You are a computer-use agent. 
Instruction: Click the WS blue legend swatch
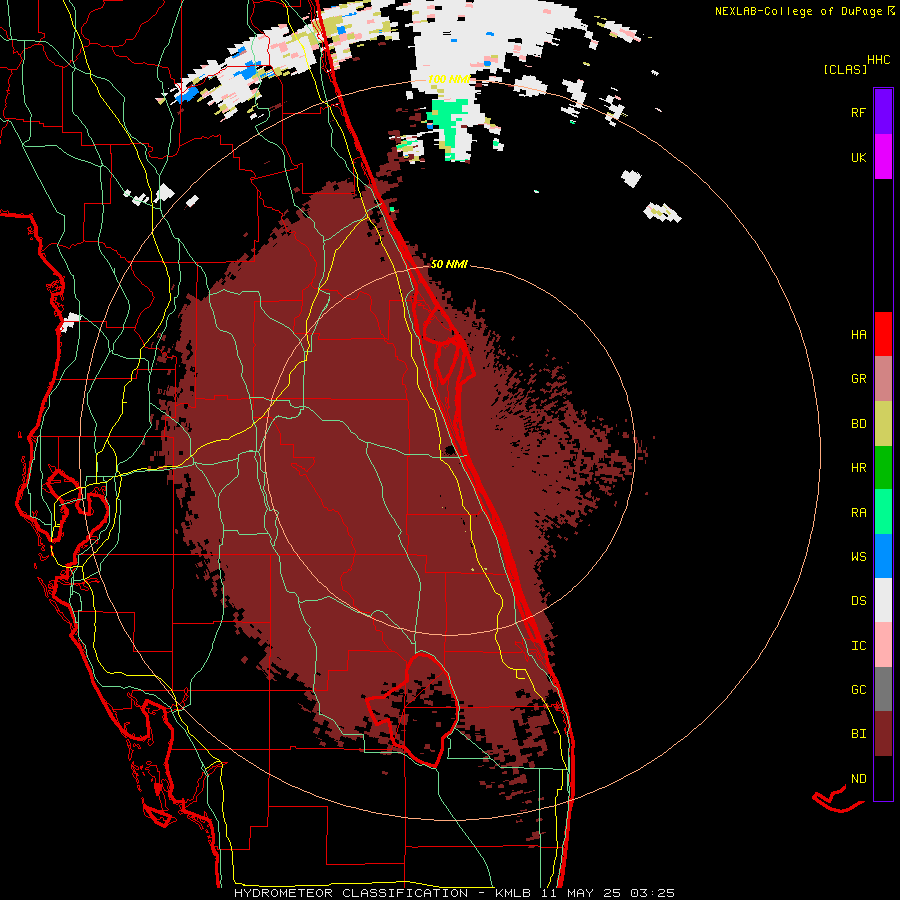[x=883, y=556]
